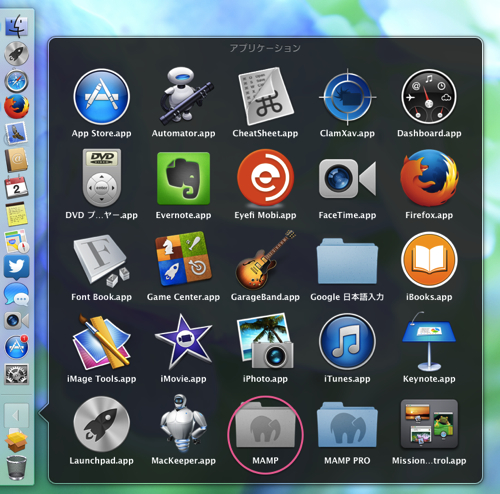Open Messages speech bubble in the Dock
Image resolution: width=500 pixels, height=494 pixels.
[x=16, y=294]
